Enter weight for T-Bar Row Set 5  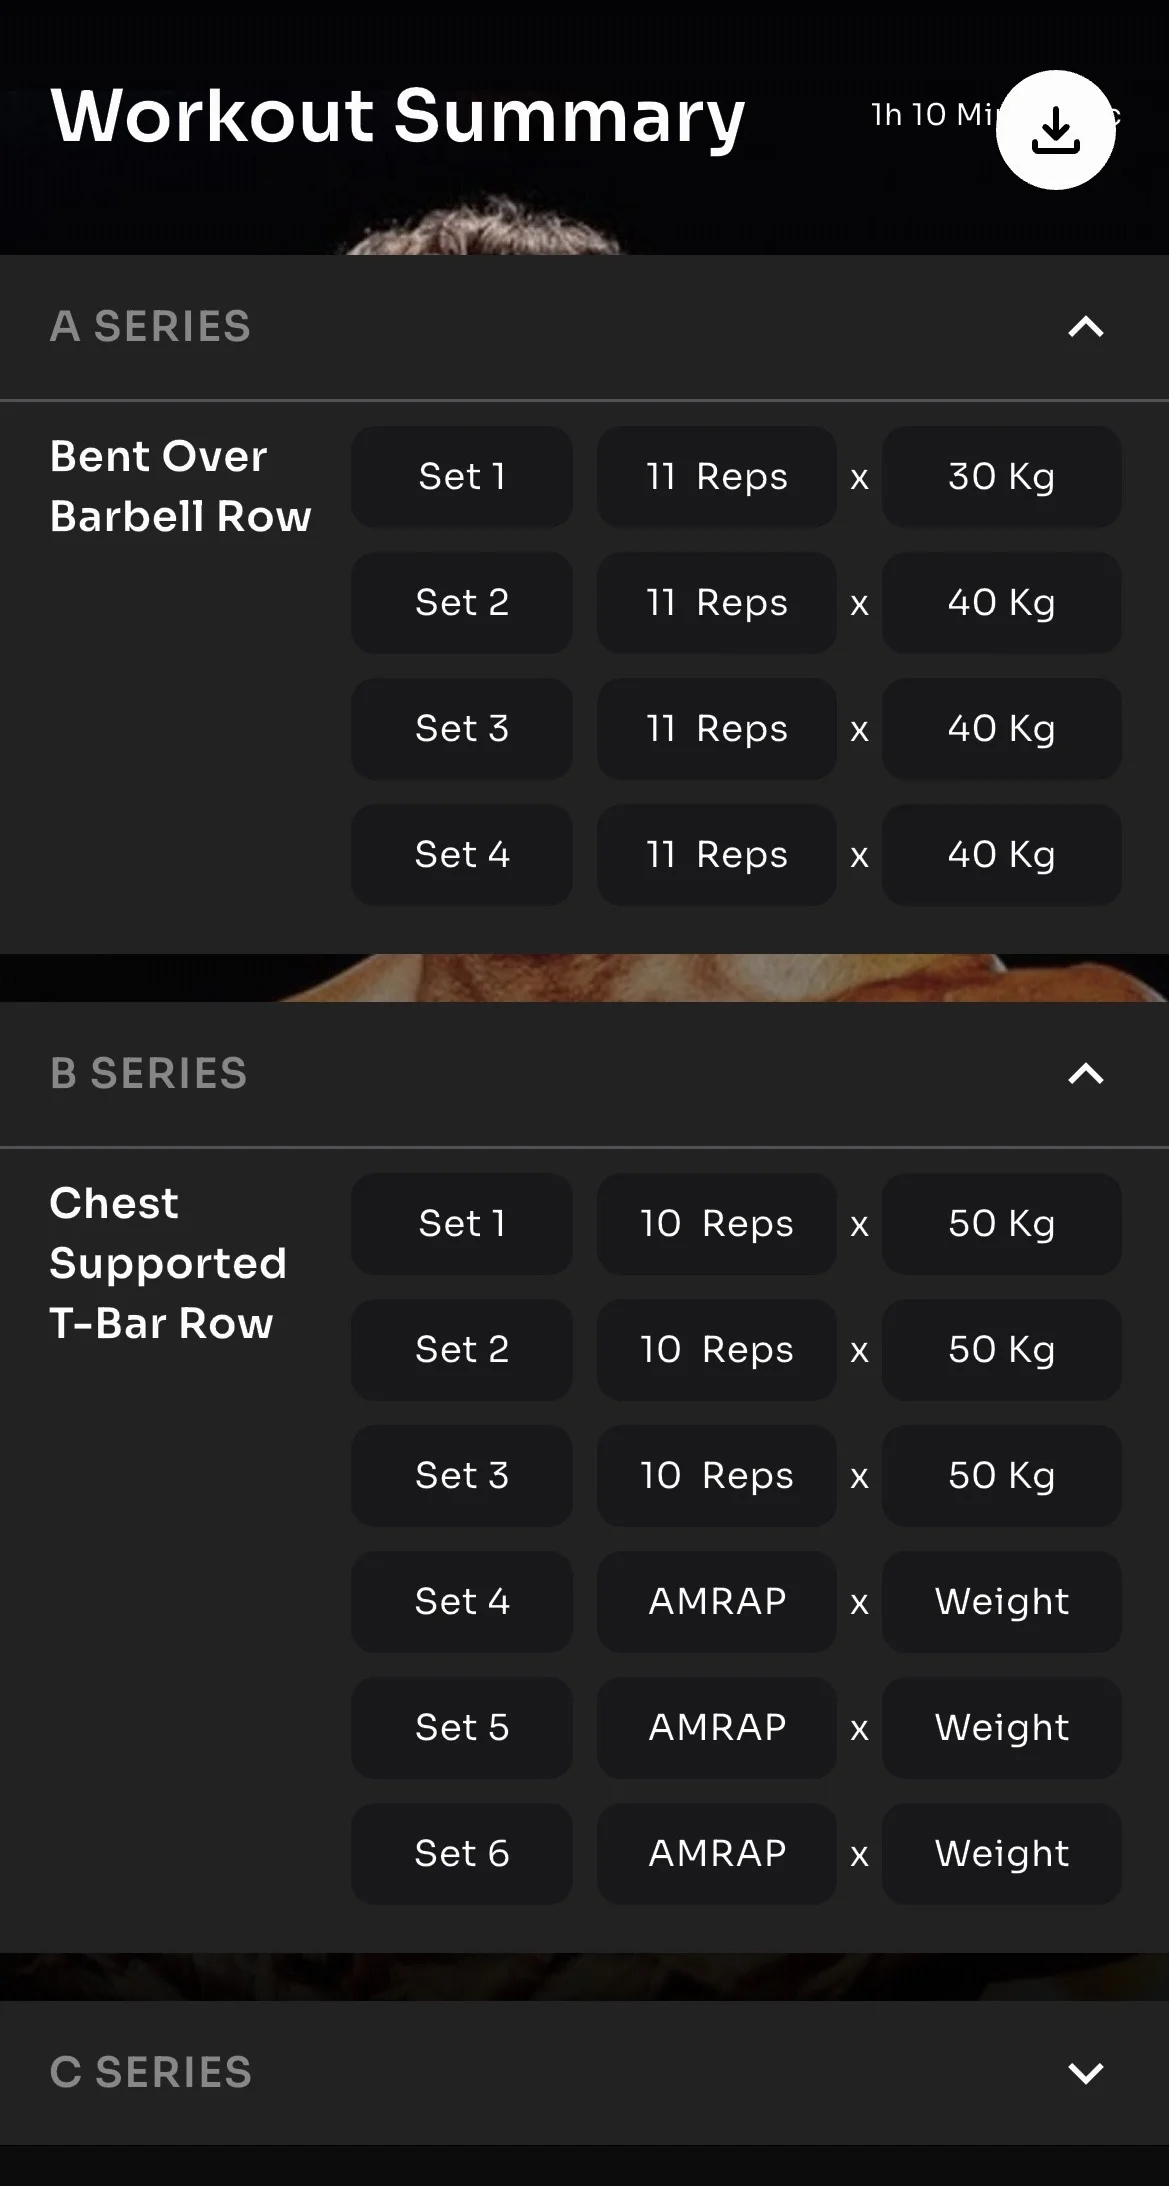click(1001, 1728)
